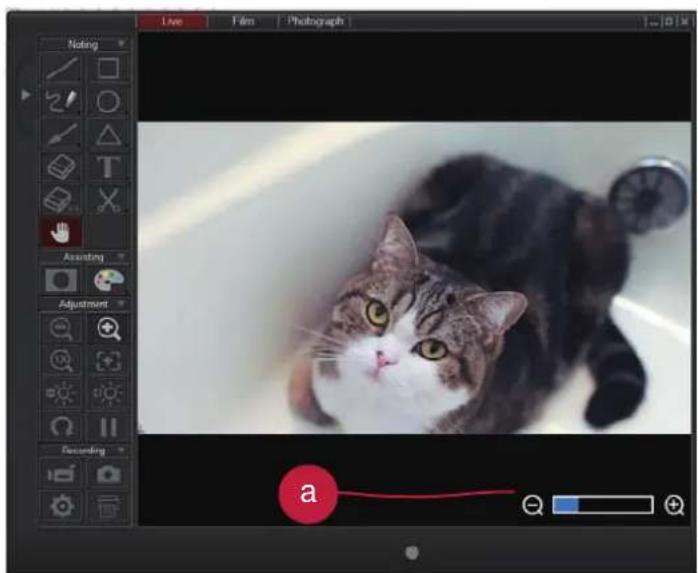Switch to the Photograph tab

pos(315,21)
